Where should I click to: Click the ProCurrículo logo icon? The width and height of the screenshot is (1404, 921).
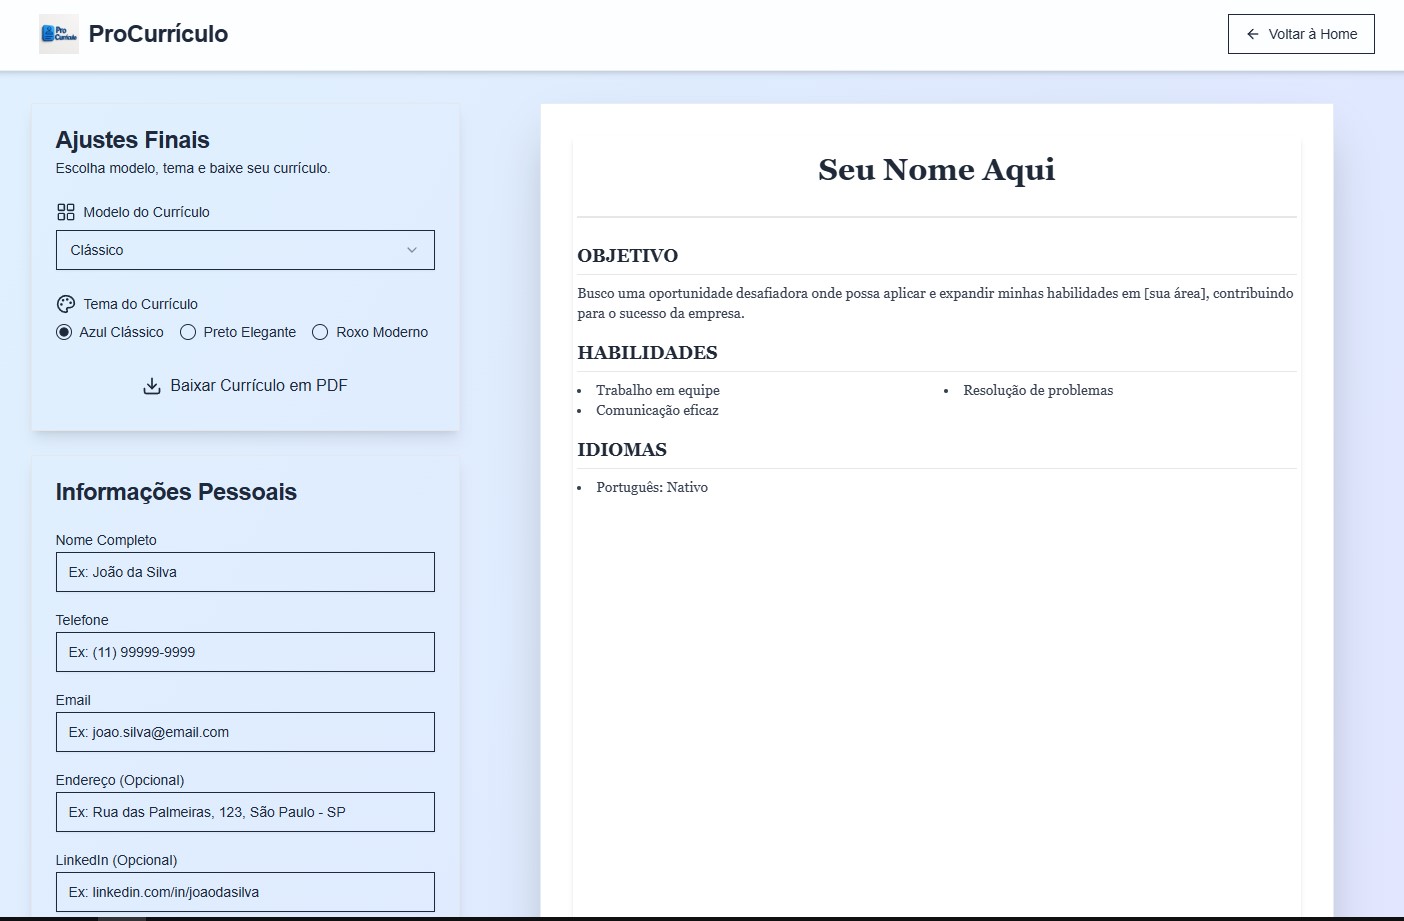click(x=58, y=34)
